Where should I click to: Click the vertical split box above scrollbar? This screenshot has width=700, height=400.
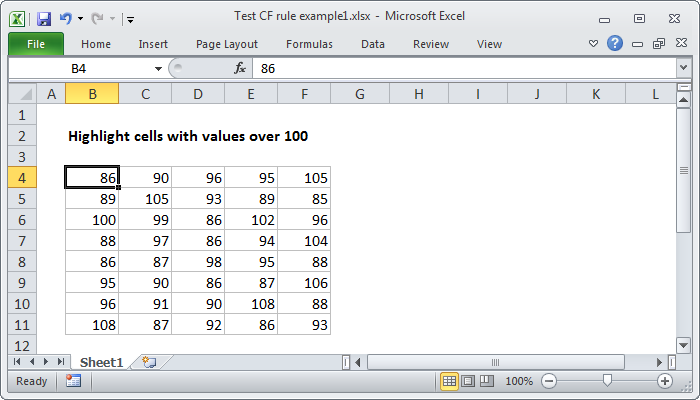click(683, 88)
